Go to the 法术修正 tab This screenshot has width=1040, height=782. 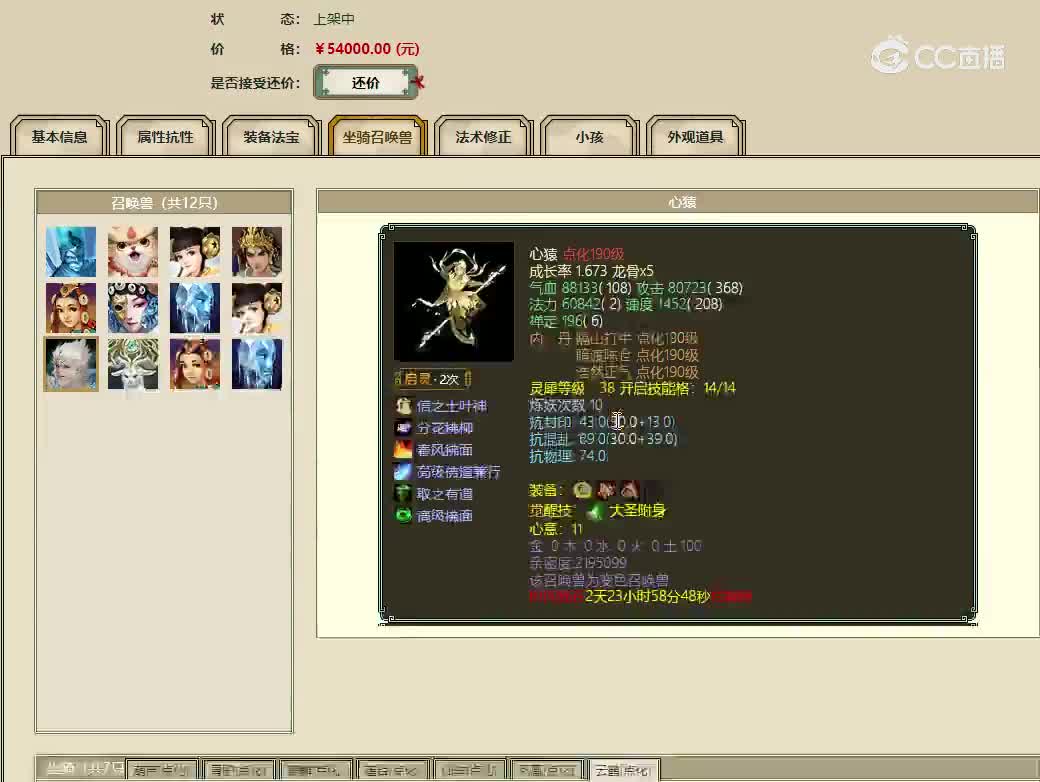click(x=484, y=137)
